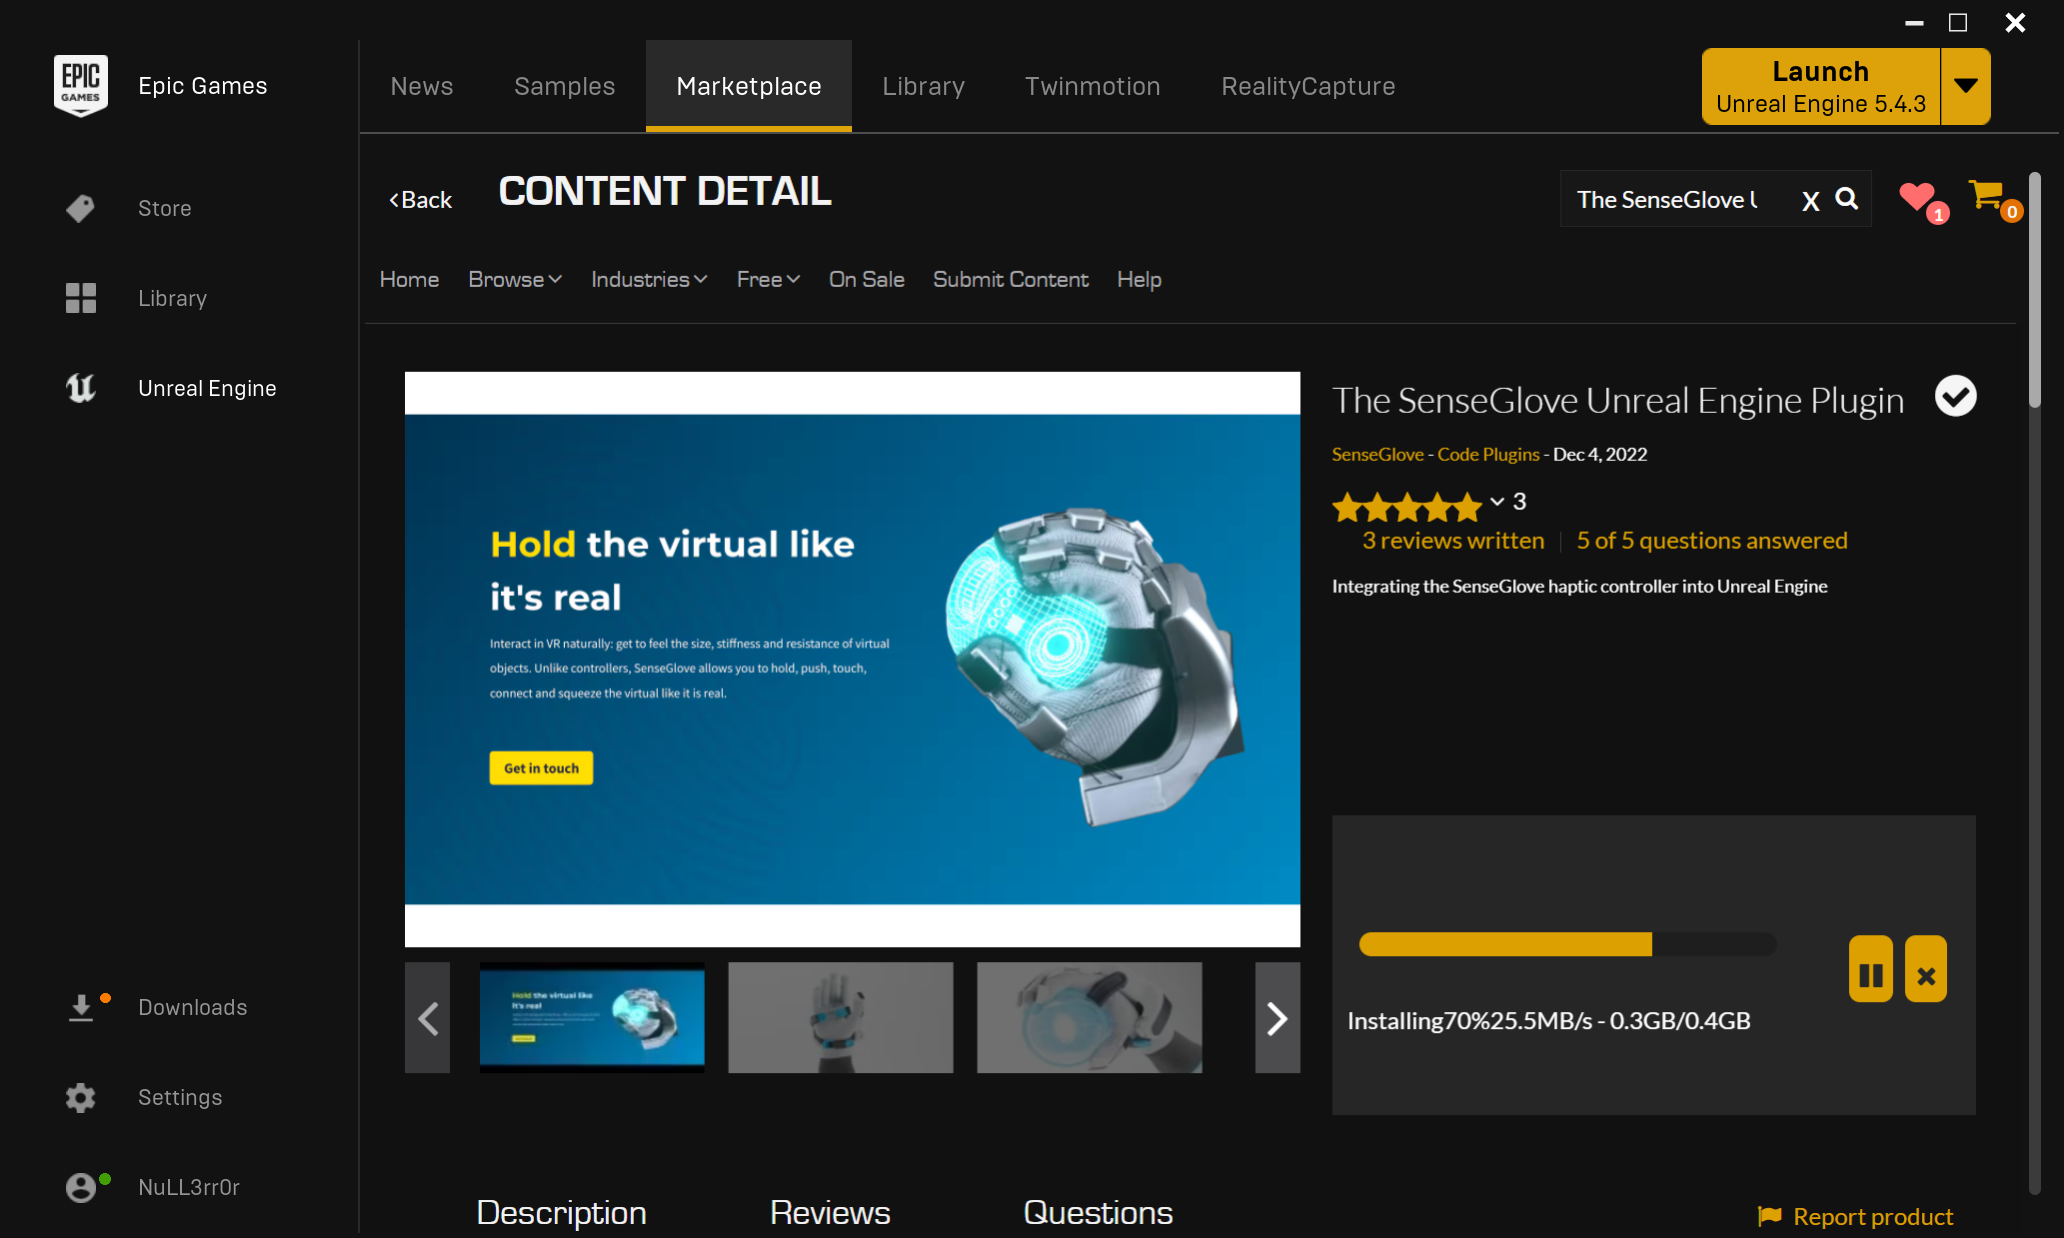Click the Library sidebar icon
Screen dimensions: 2064x1238
coord(81,298)
